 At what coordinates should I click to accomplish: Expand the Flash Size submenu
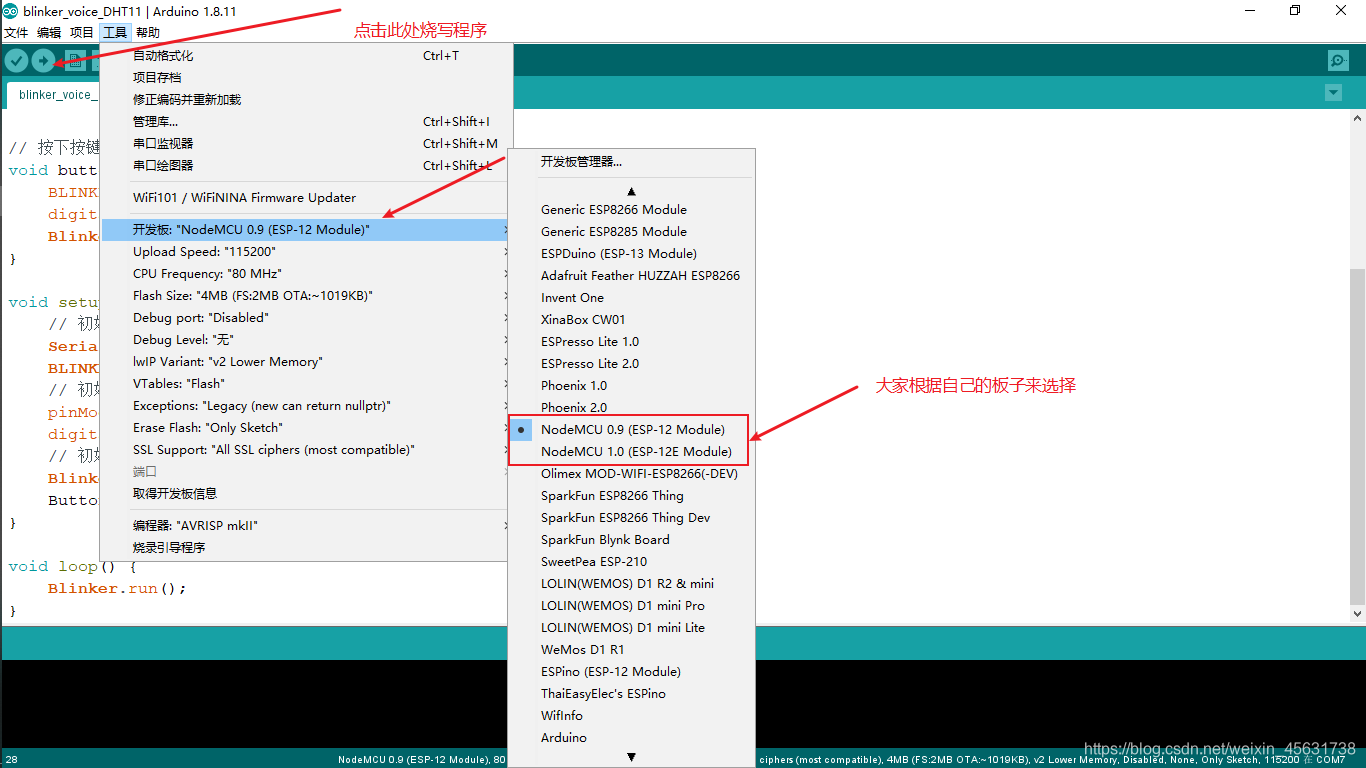(300, 295)
